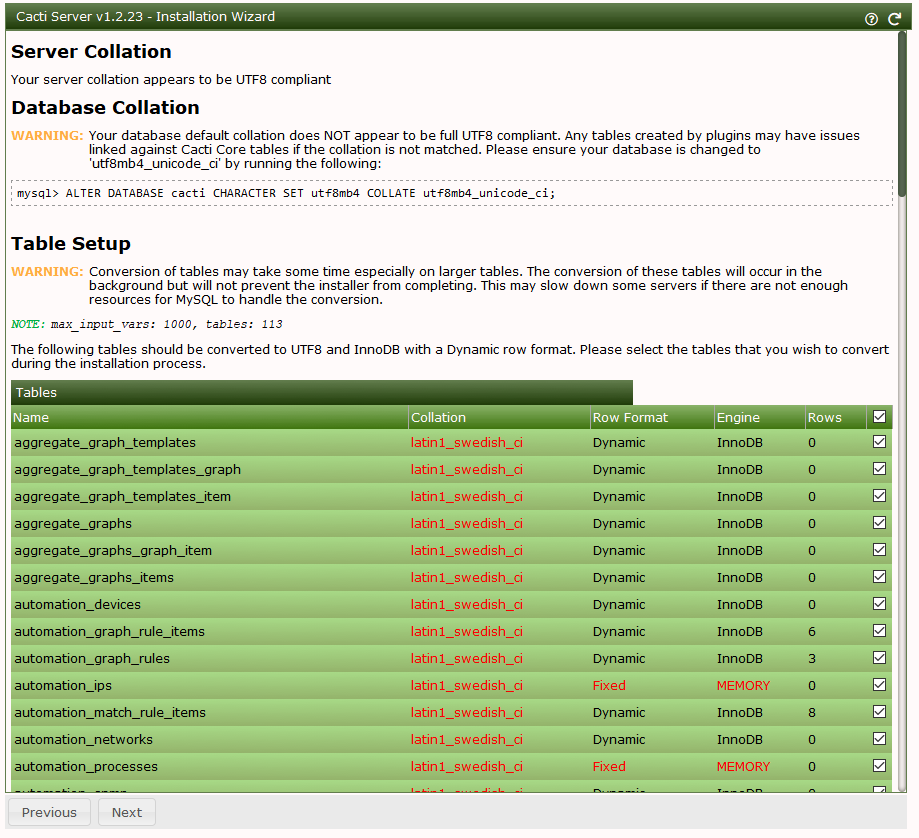Toggle checkbox for aggregate_graphs_items

(x=879, y=577)
